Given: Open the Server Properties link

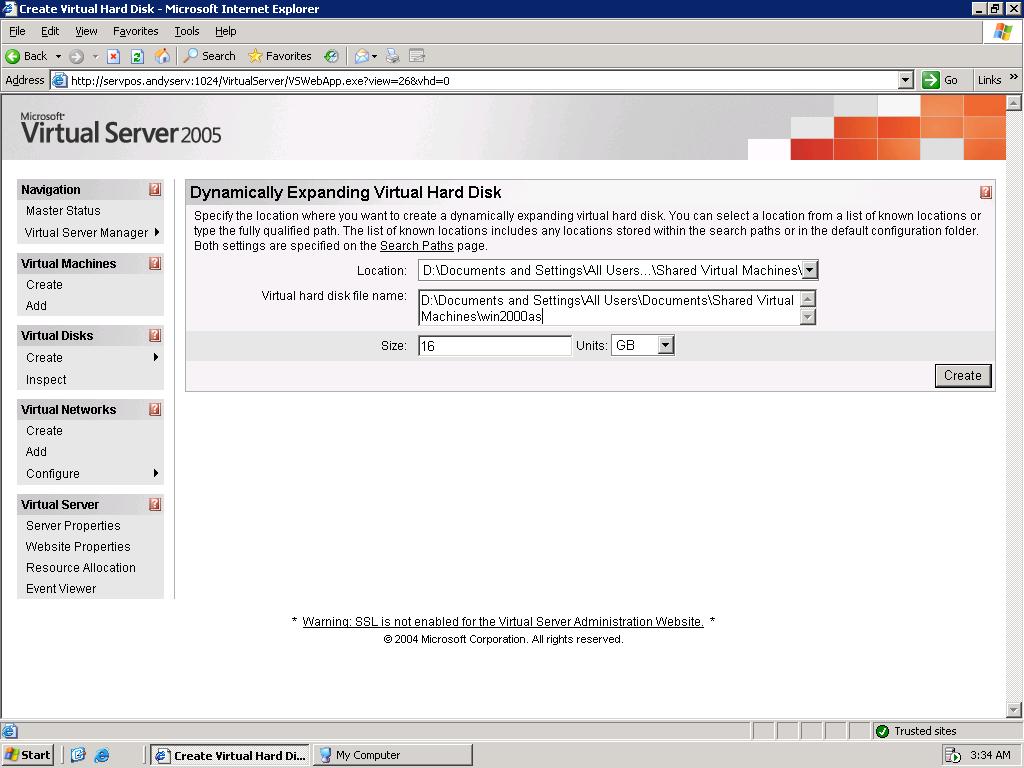Looking at the screenshot, I should [73, 526].
